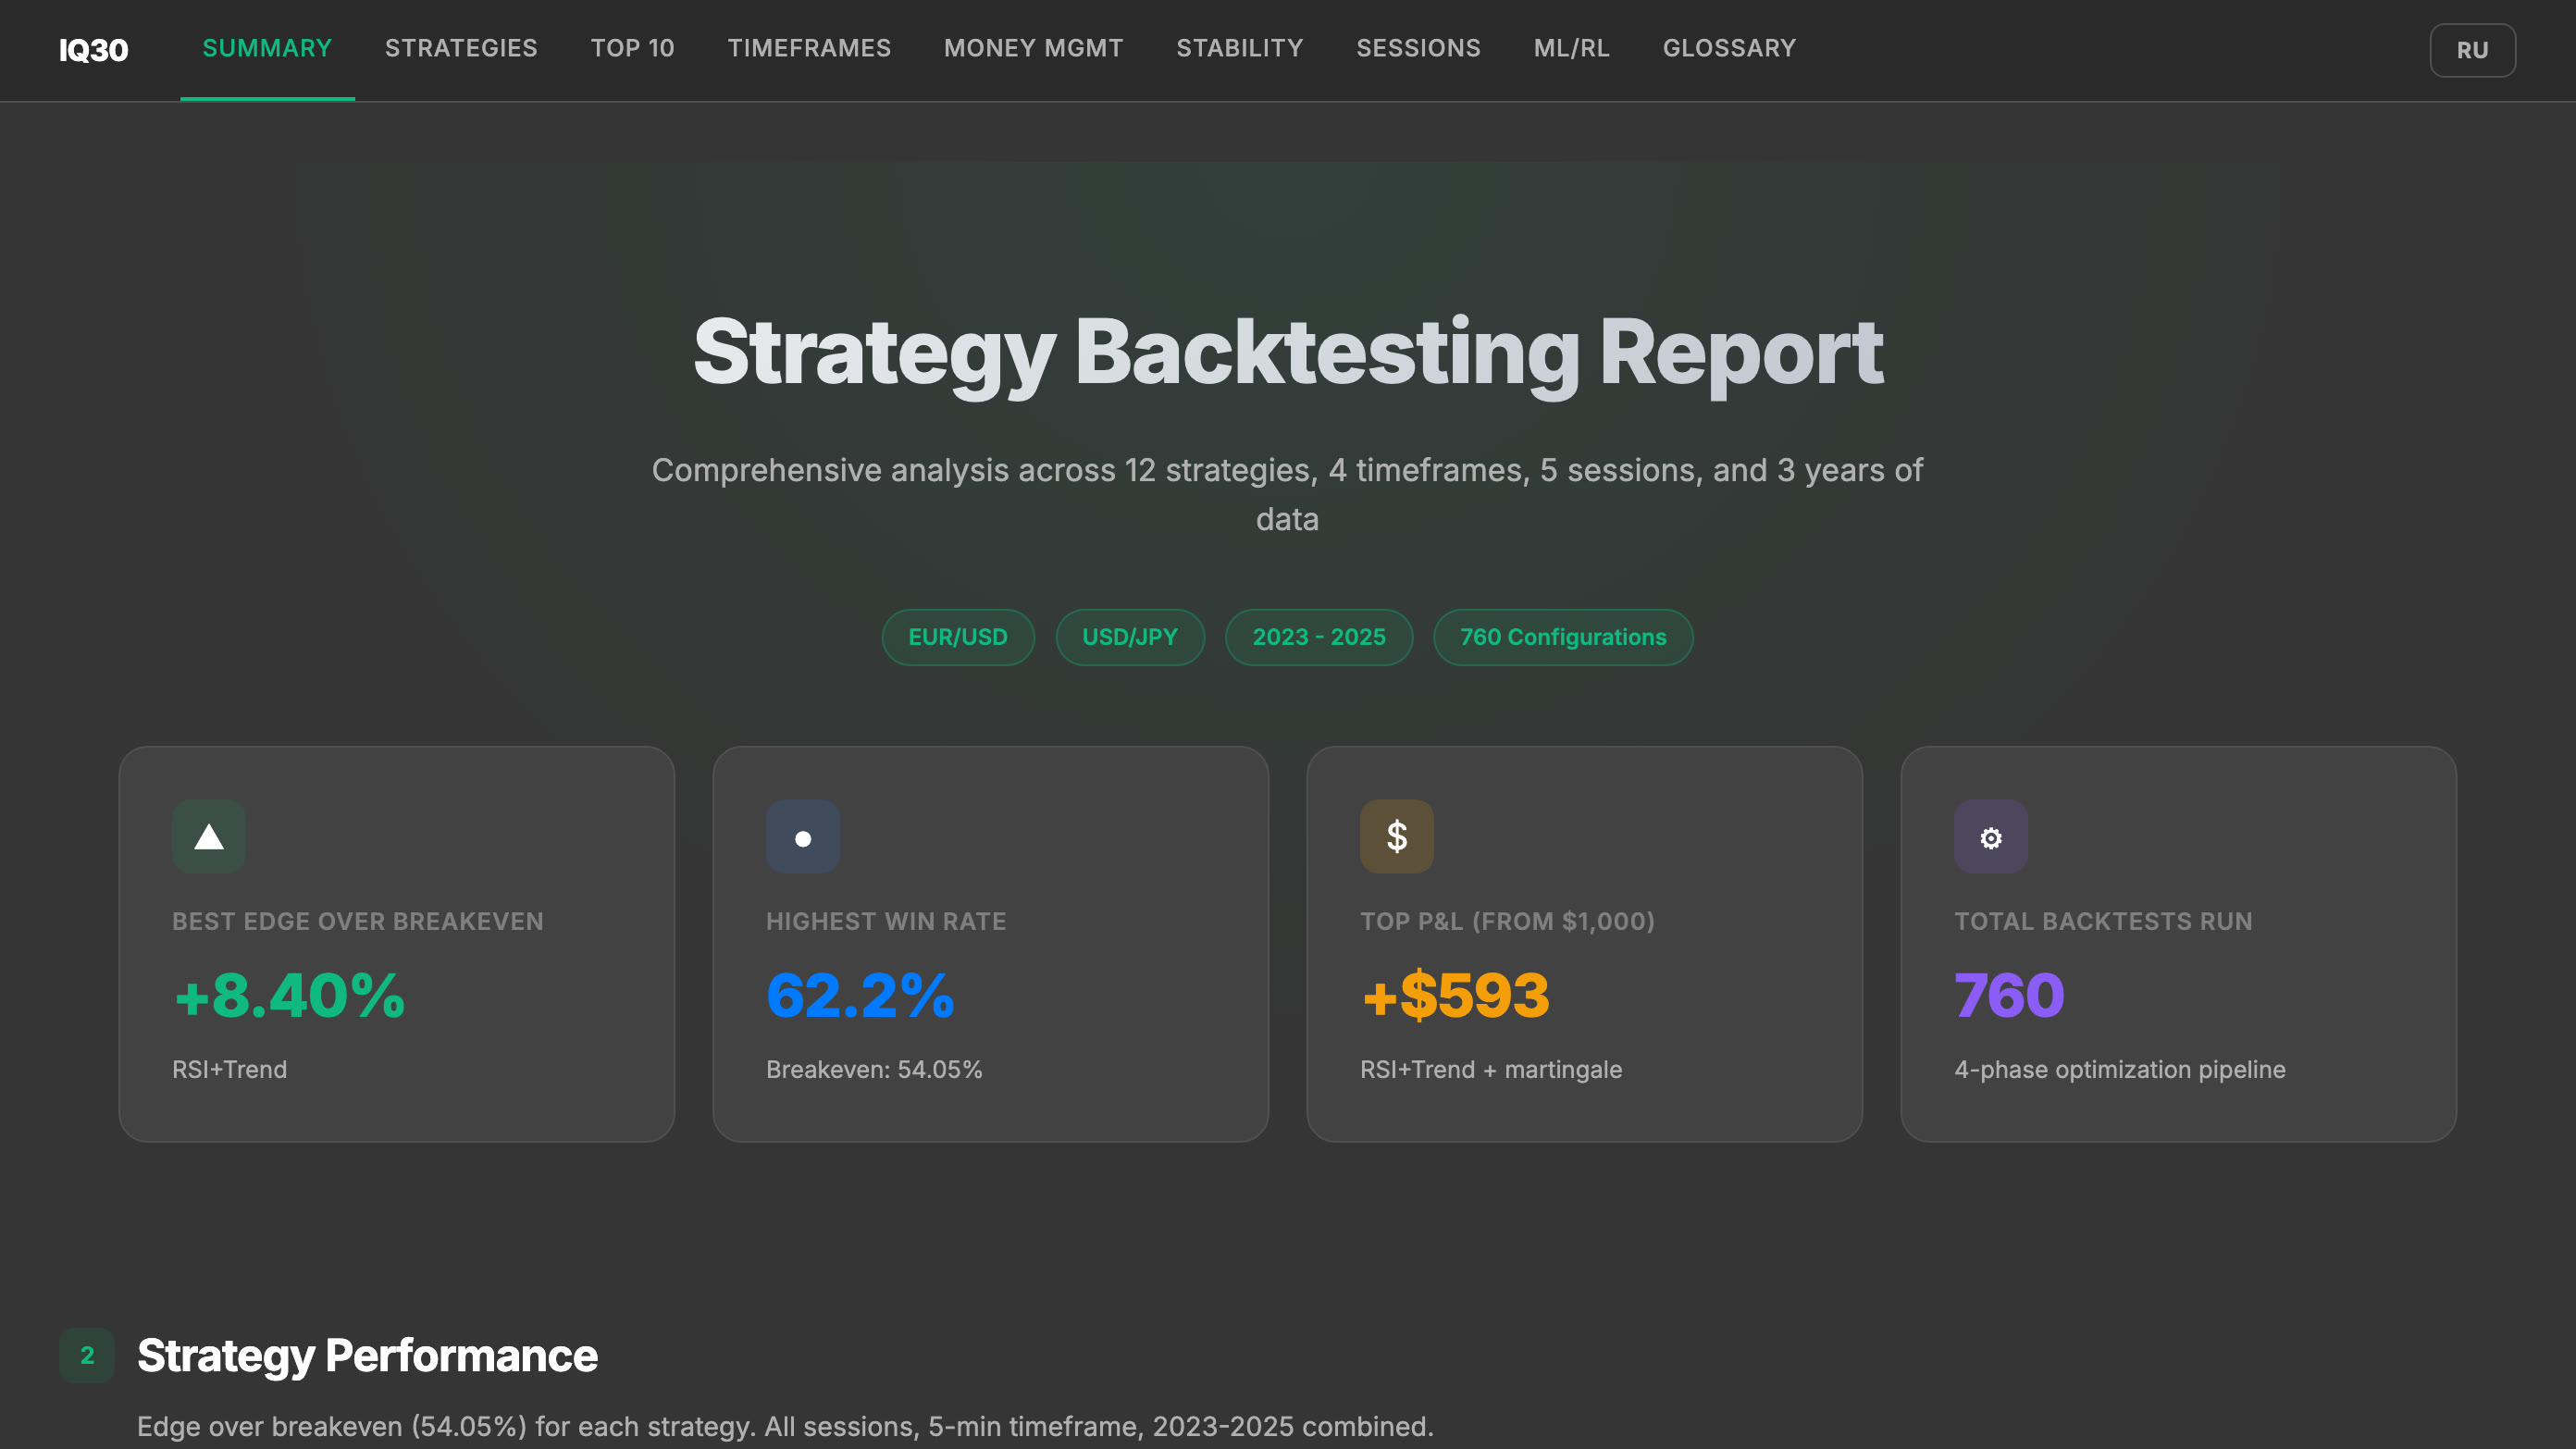Click the 4-phase optimization pipeline caption
This screenshot has width=2576, height=1449.
tap(2120, 1069)
